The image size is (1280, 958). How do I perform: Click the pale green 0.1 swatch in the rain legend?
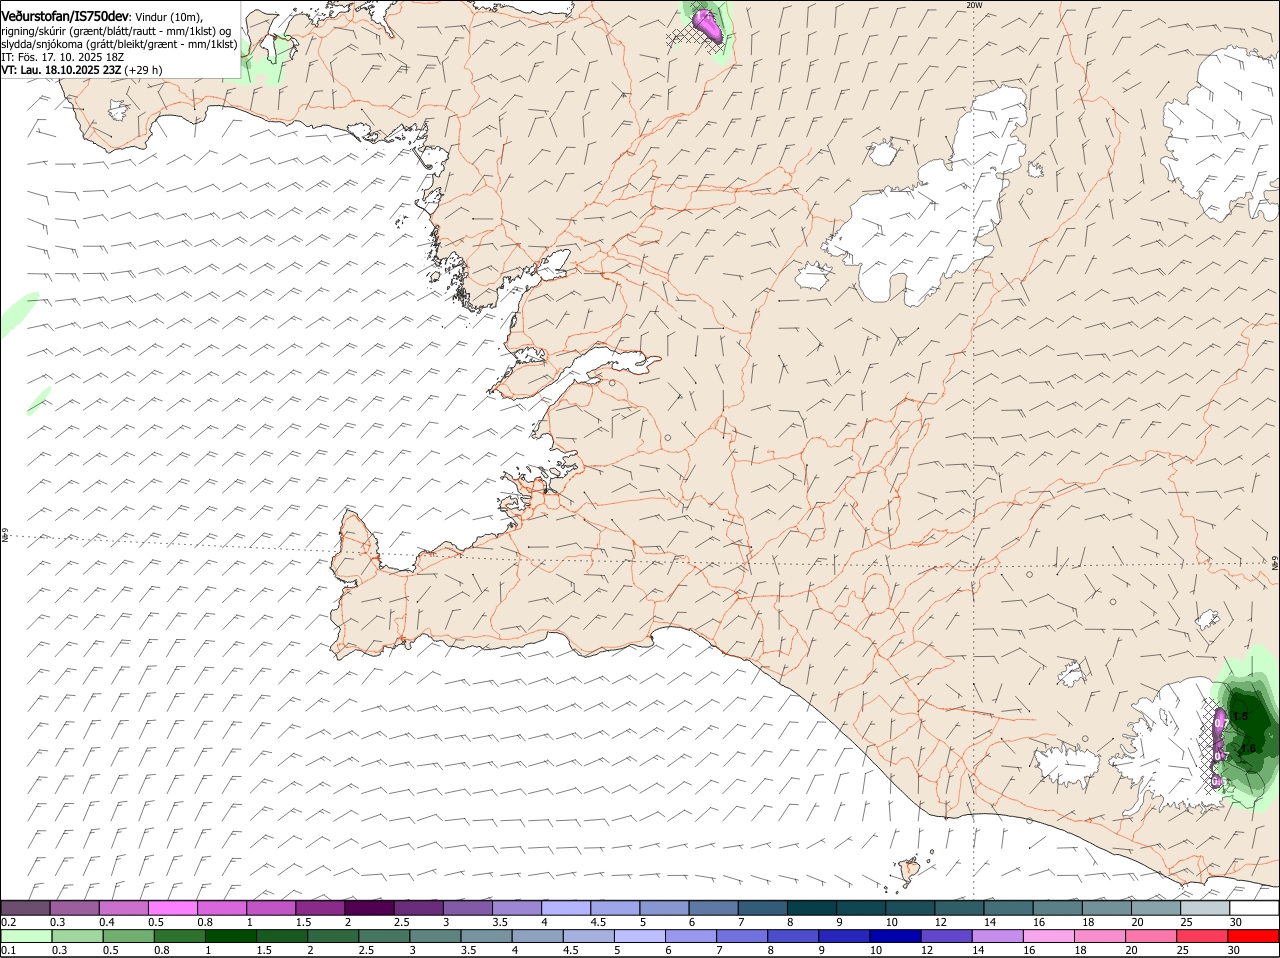26,936
